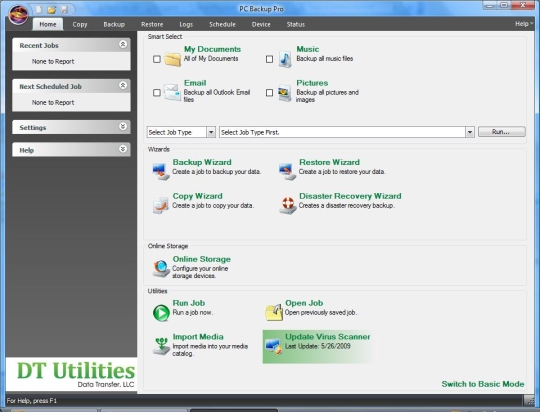Screen dimensions: 540x412
Task: Click the Online Storage heading link
Action: click(x=202, y=259)
